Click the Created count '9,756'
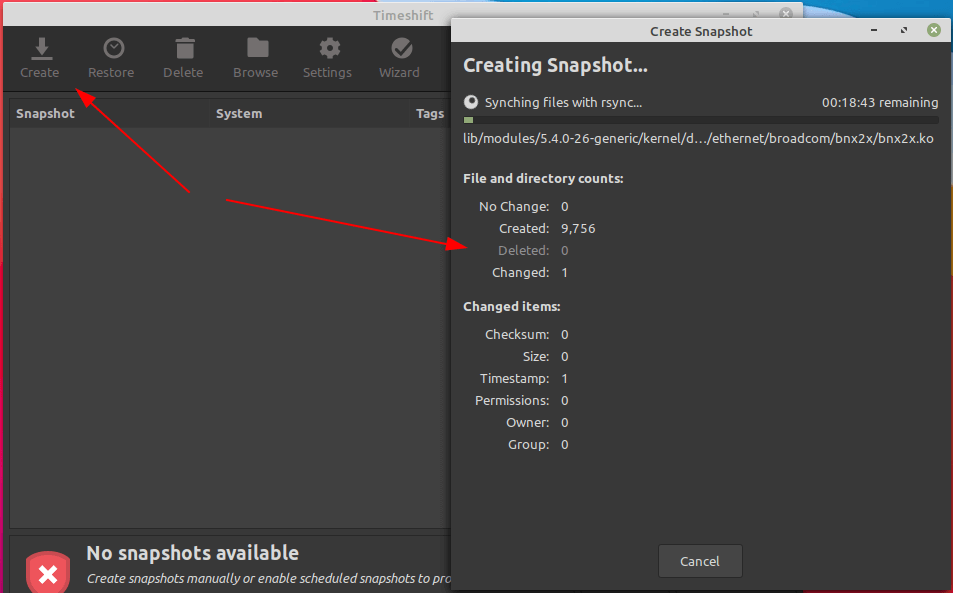953x593 pixels. click(578, 229)
